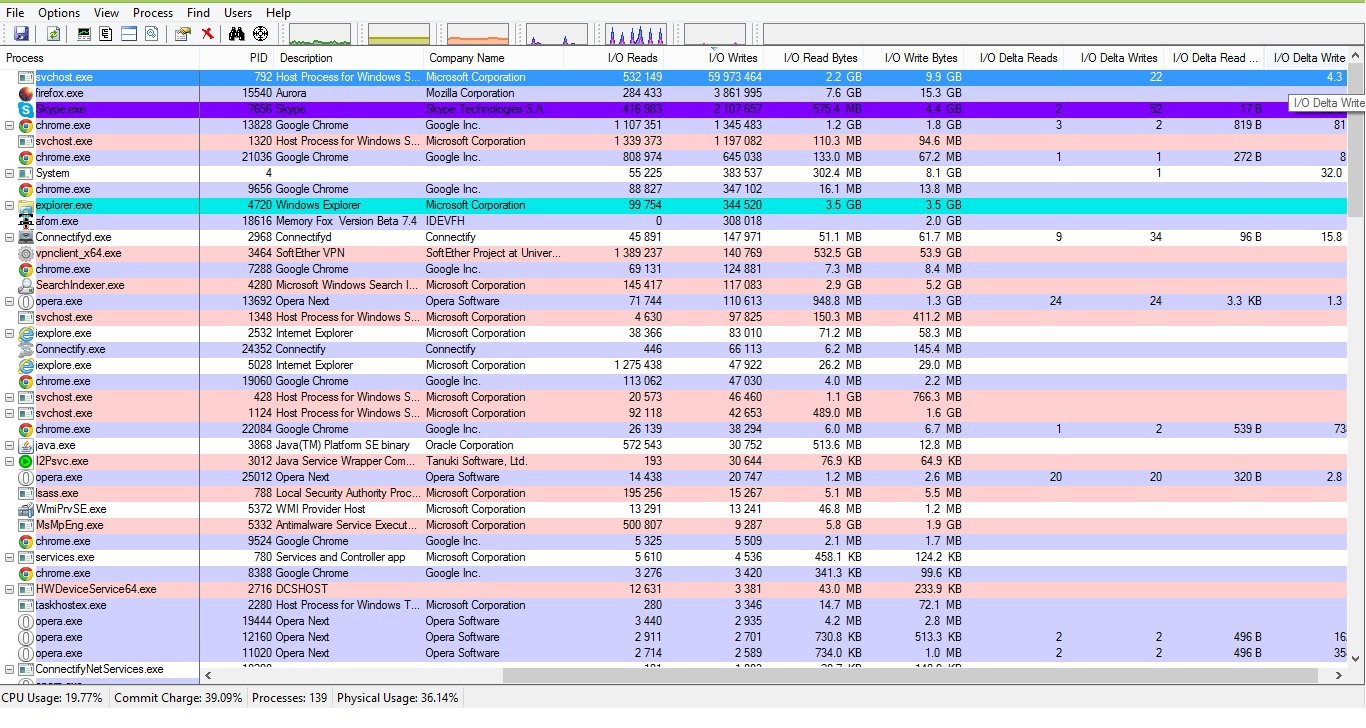Toggle the Show Process Tree toolbar icon
Image resolution: width=1366 pixels, height=728 pixels.
106,34
